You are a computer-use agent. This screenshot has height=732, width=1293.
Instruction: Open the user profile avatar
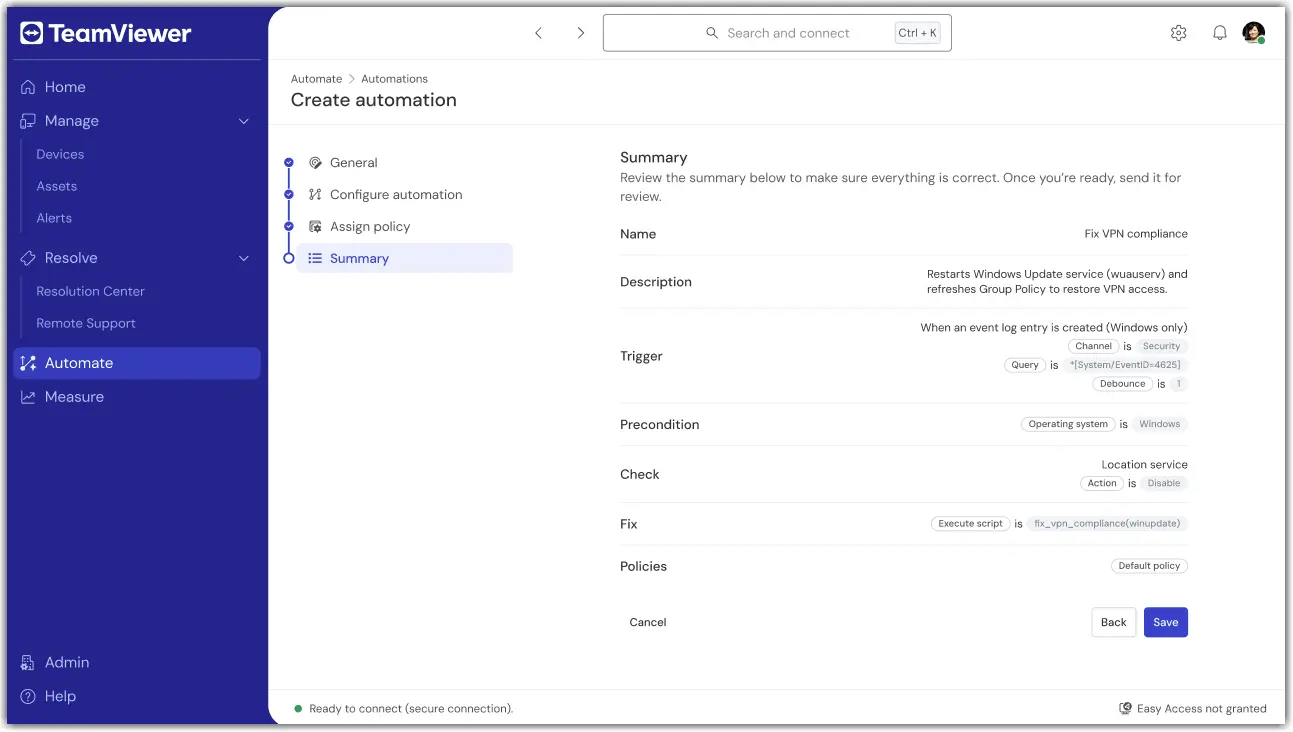click(x=1254, y=33)
